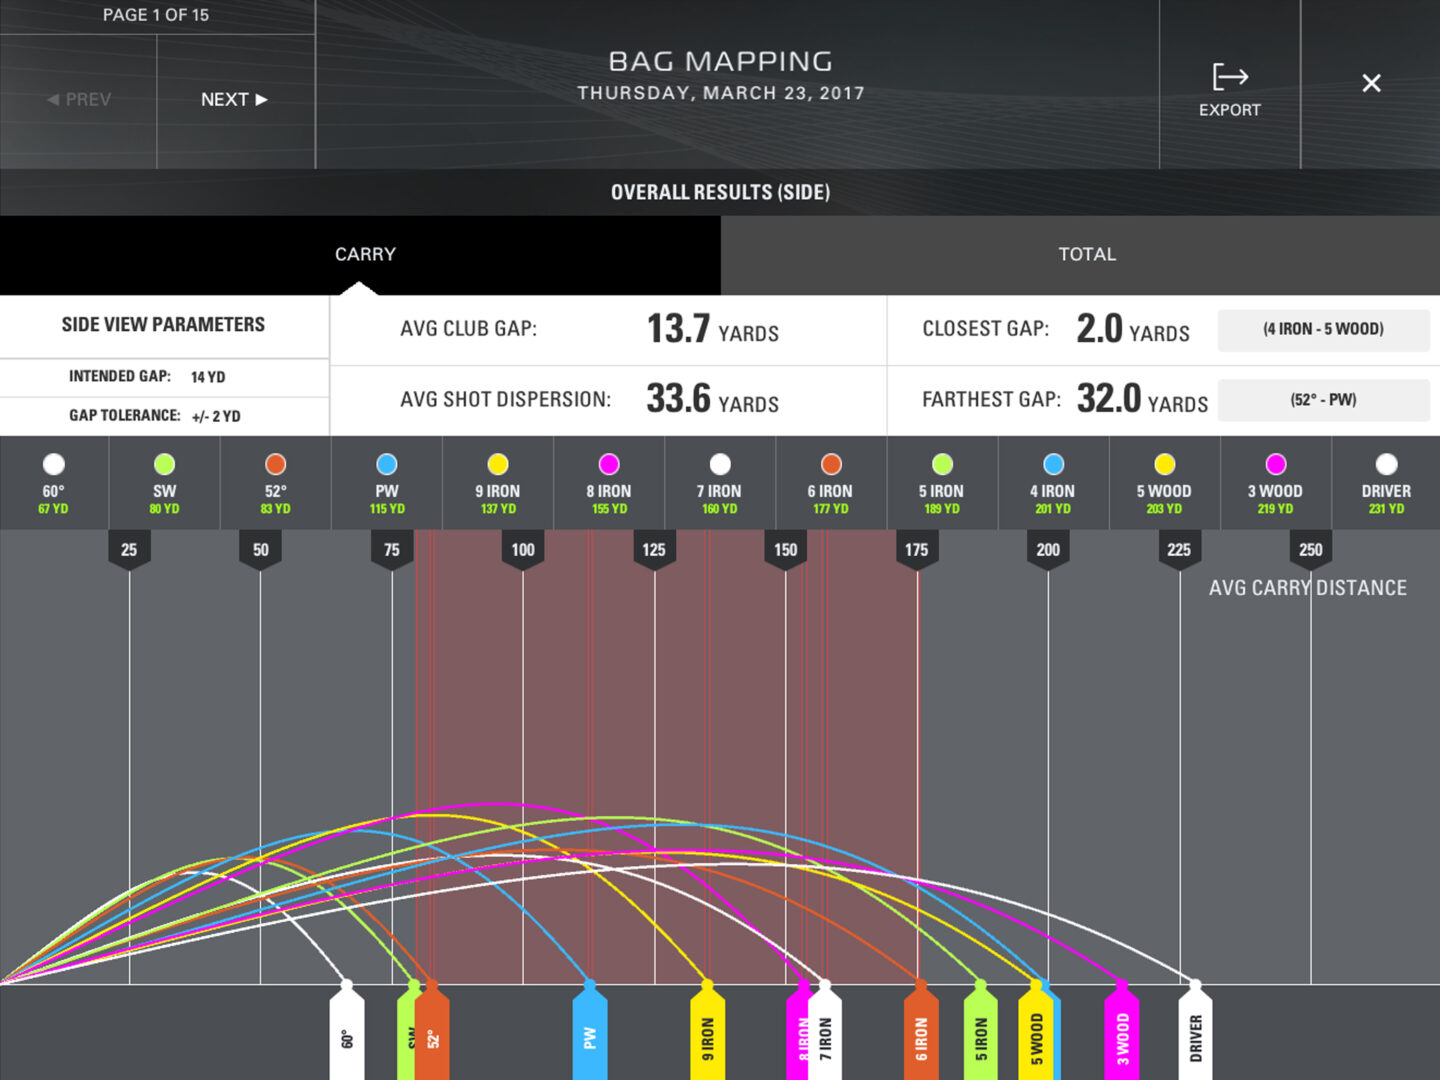Click the 100 yard distance marker
This screenshot has height=1080, width=1440.
[523, 550]
